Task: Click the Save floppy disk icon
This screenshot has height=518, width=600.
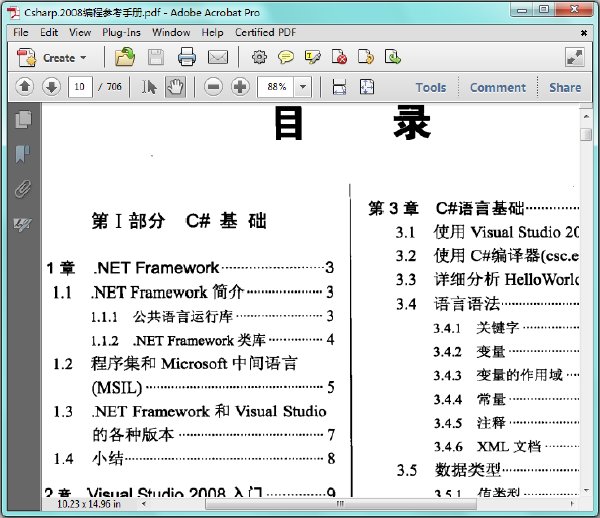Action: pyautogui.click(x=156, y=57)
